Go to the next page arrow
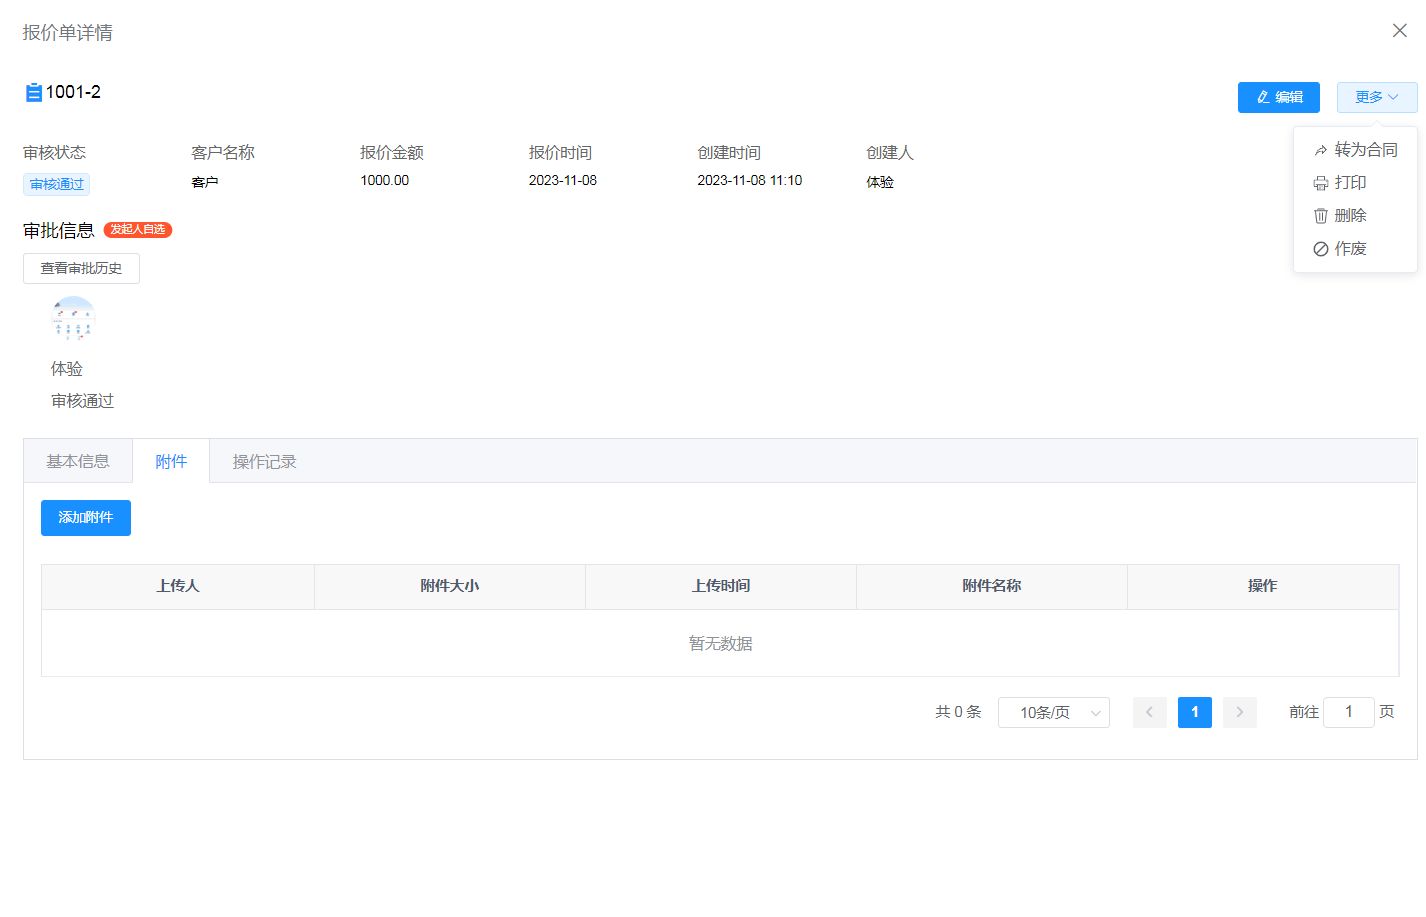 (x=1239, y=712)
